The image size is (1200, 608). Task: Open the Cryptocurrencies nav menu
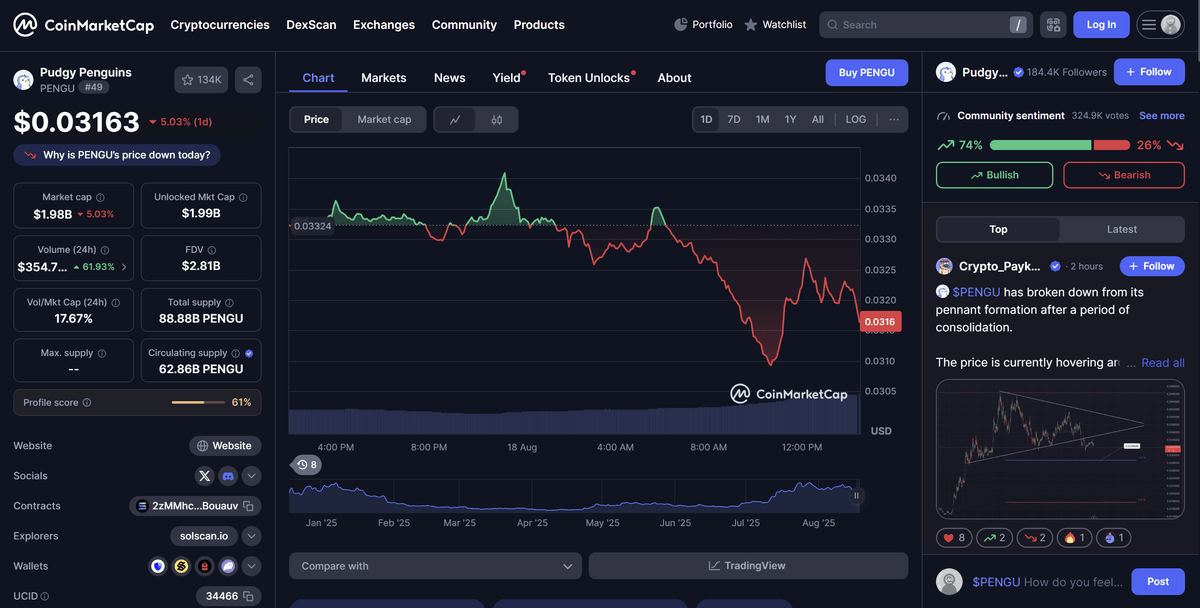coord(220,25)
